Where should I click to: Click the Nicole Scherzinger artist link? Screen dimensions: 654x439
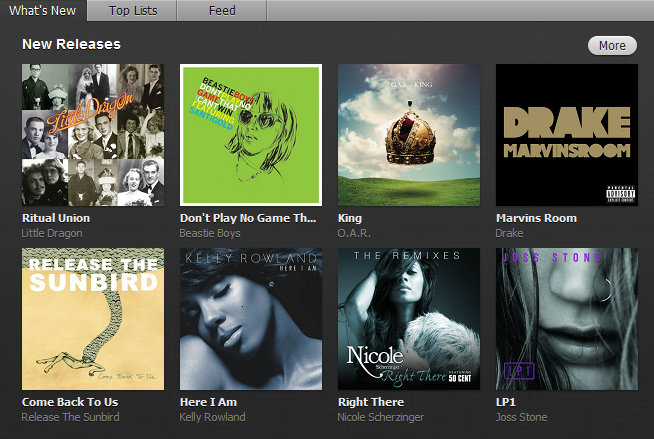[380, 417]
